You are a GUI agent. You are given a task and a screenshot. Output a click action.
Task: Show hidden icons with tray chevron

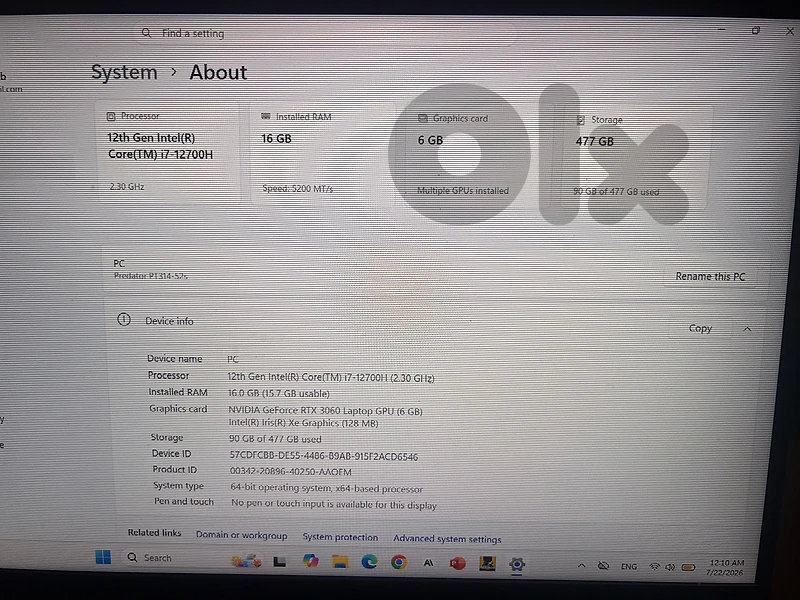pos(581,565)
